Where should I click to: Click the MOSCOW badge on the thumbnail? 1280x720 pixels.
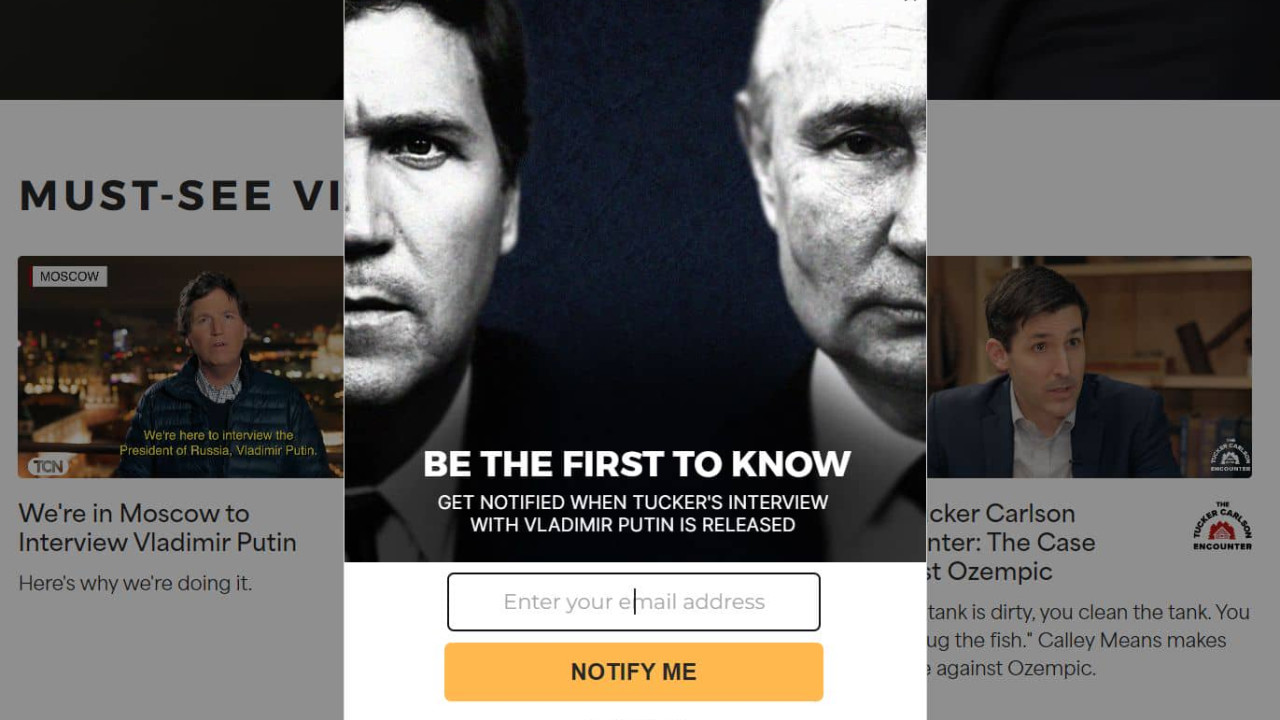[70, 277]
